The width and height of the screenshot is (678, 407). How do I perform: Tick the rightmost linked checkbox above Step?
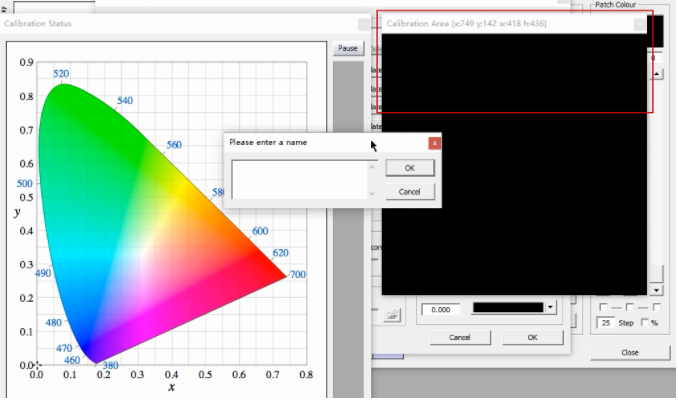(x=657, y=307)
